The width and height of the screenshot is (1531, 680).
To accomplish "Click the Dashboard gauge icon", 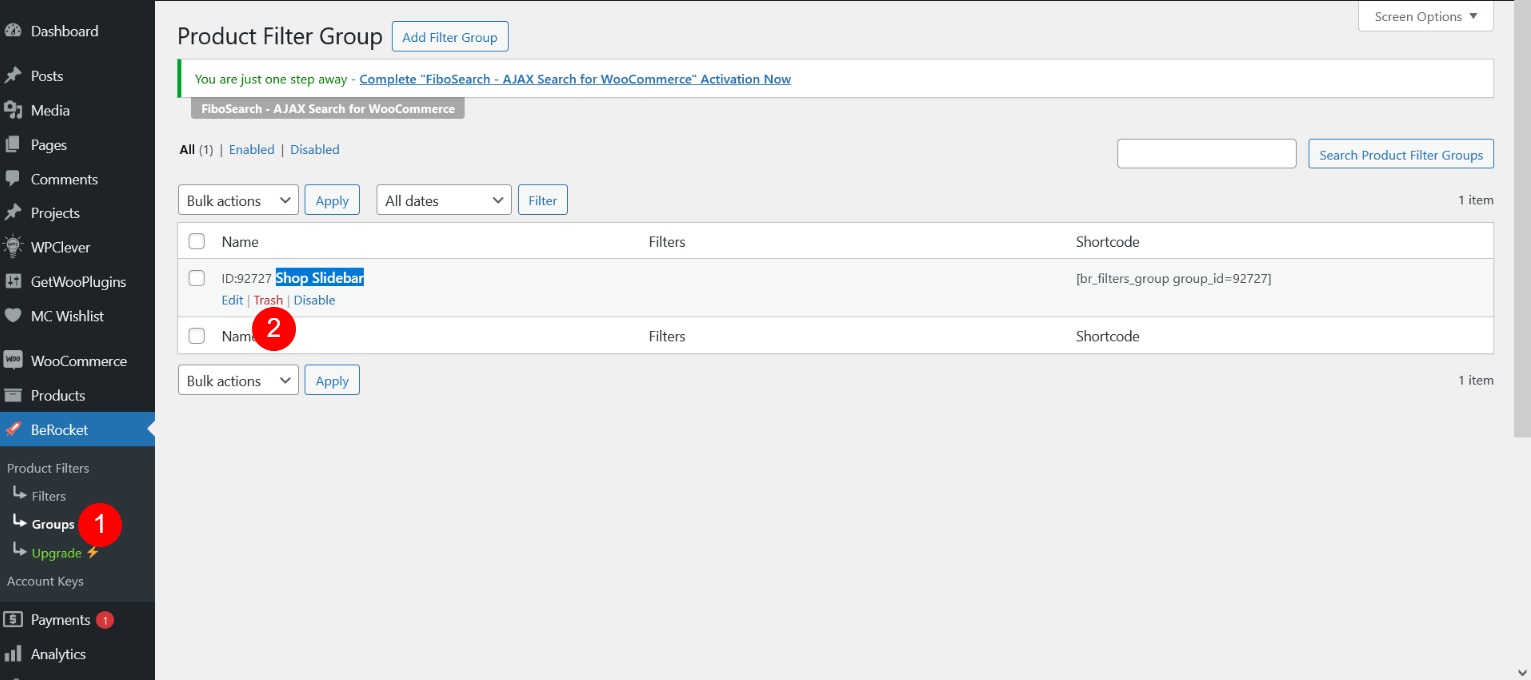I will pos(13,31).
